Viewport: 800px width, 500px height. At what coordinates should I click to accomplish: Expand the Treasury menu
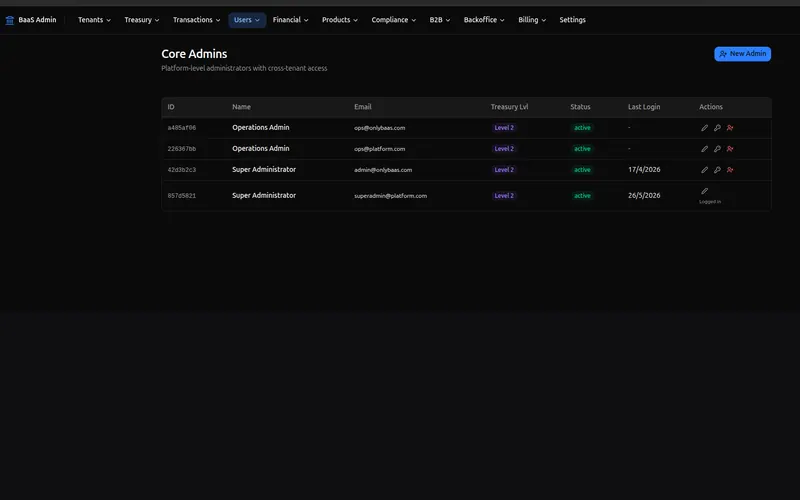(142, 20)
